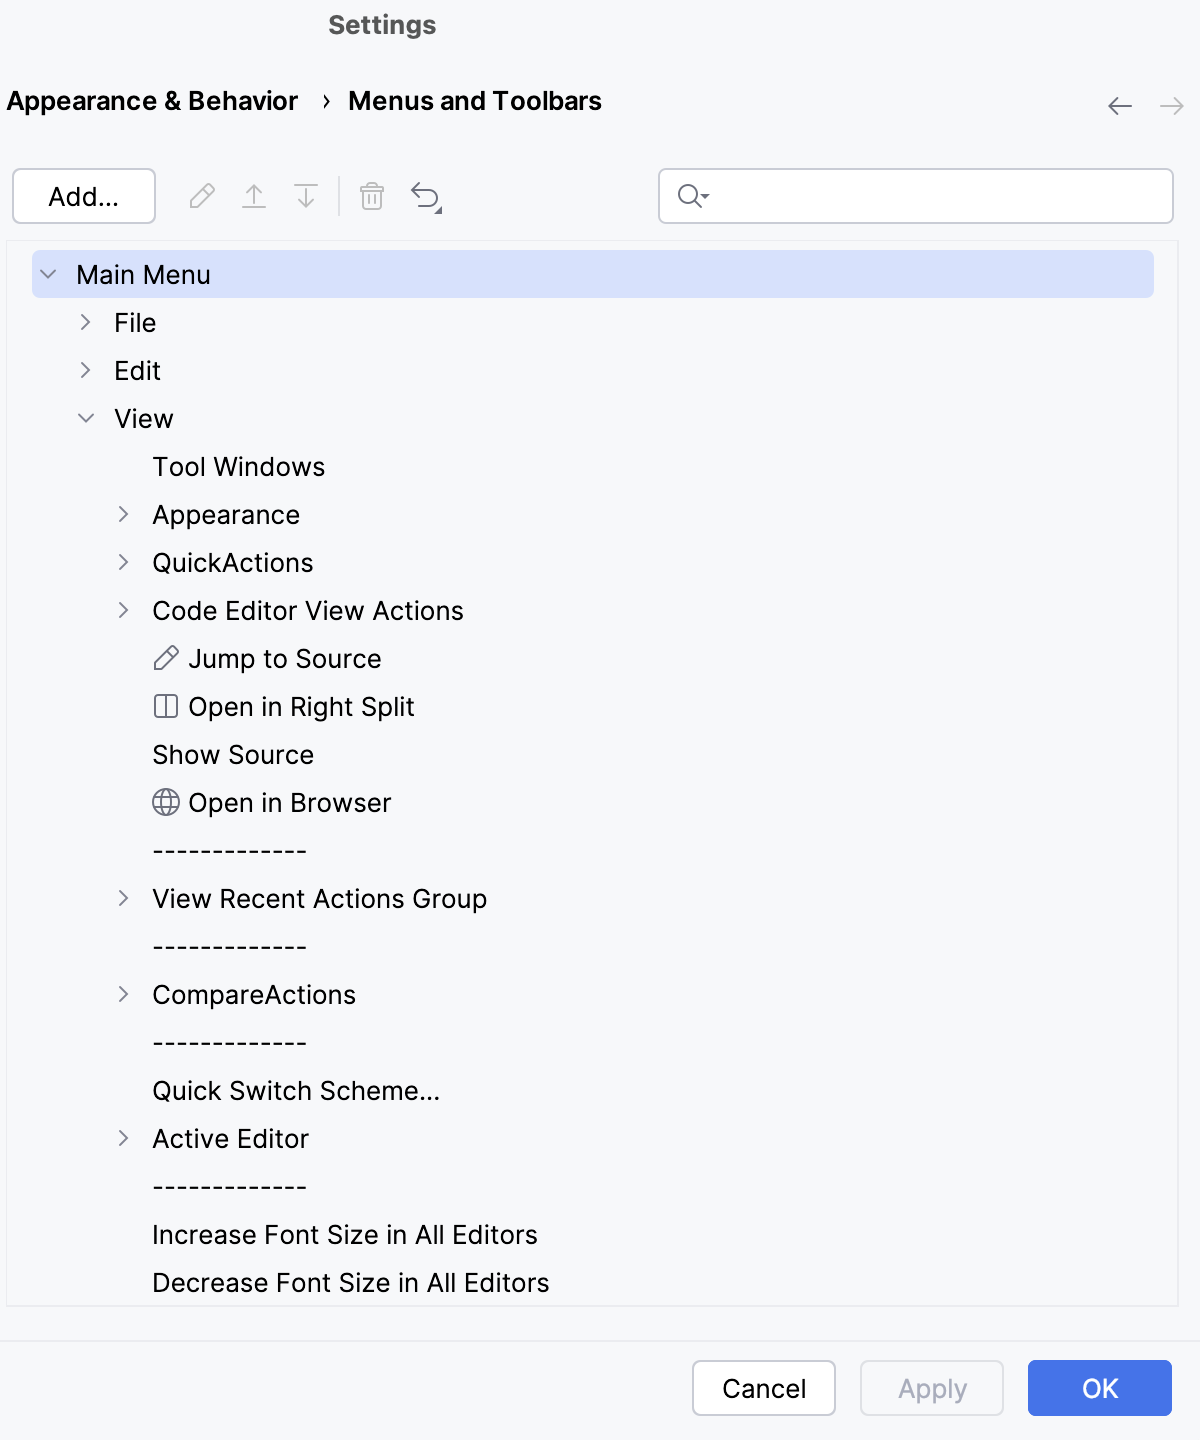
Task: Click the Move Down toolbar icon
Action: pyautogui.click(x=306, y=196)
